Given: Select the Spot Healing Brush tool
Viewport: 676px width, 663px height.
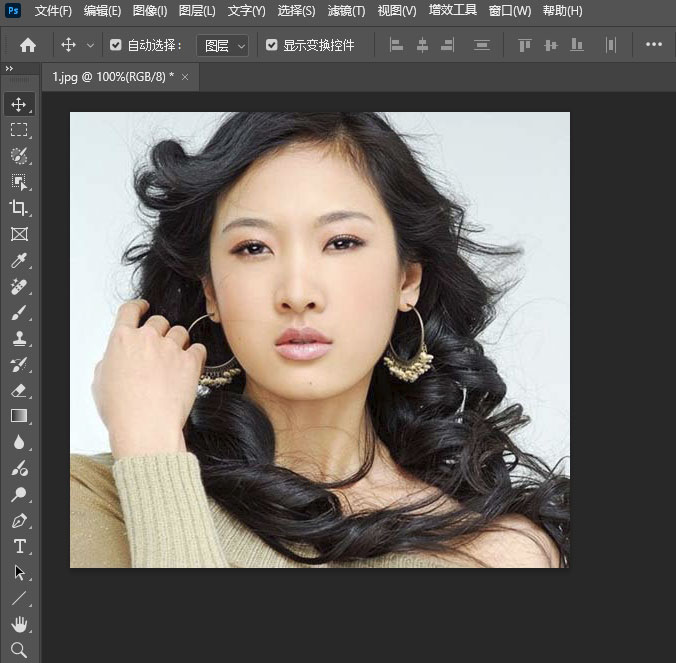Looking at the screenshot, I should point(19,286).
